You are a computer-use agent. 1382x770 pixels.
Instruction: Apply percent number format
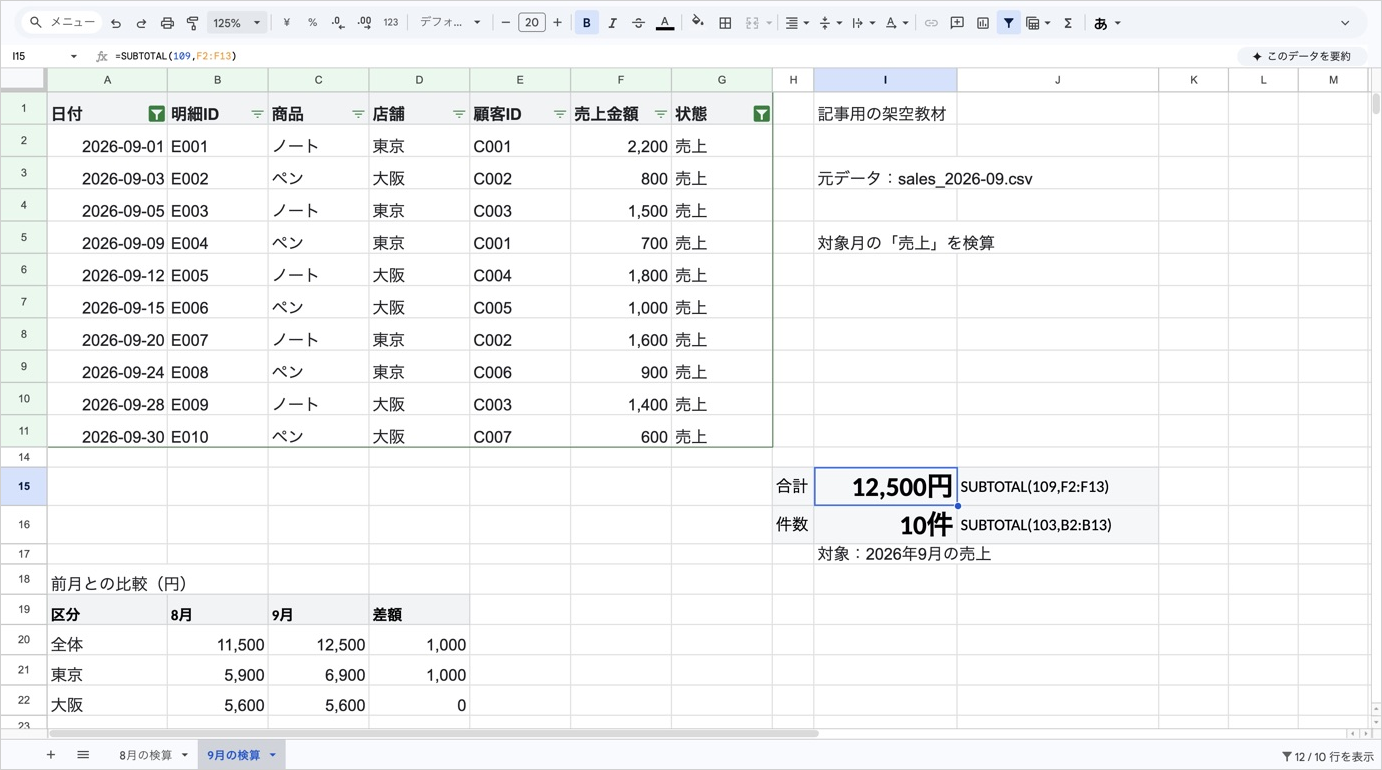(x=312, y=23)
